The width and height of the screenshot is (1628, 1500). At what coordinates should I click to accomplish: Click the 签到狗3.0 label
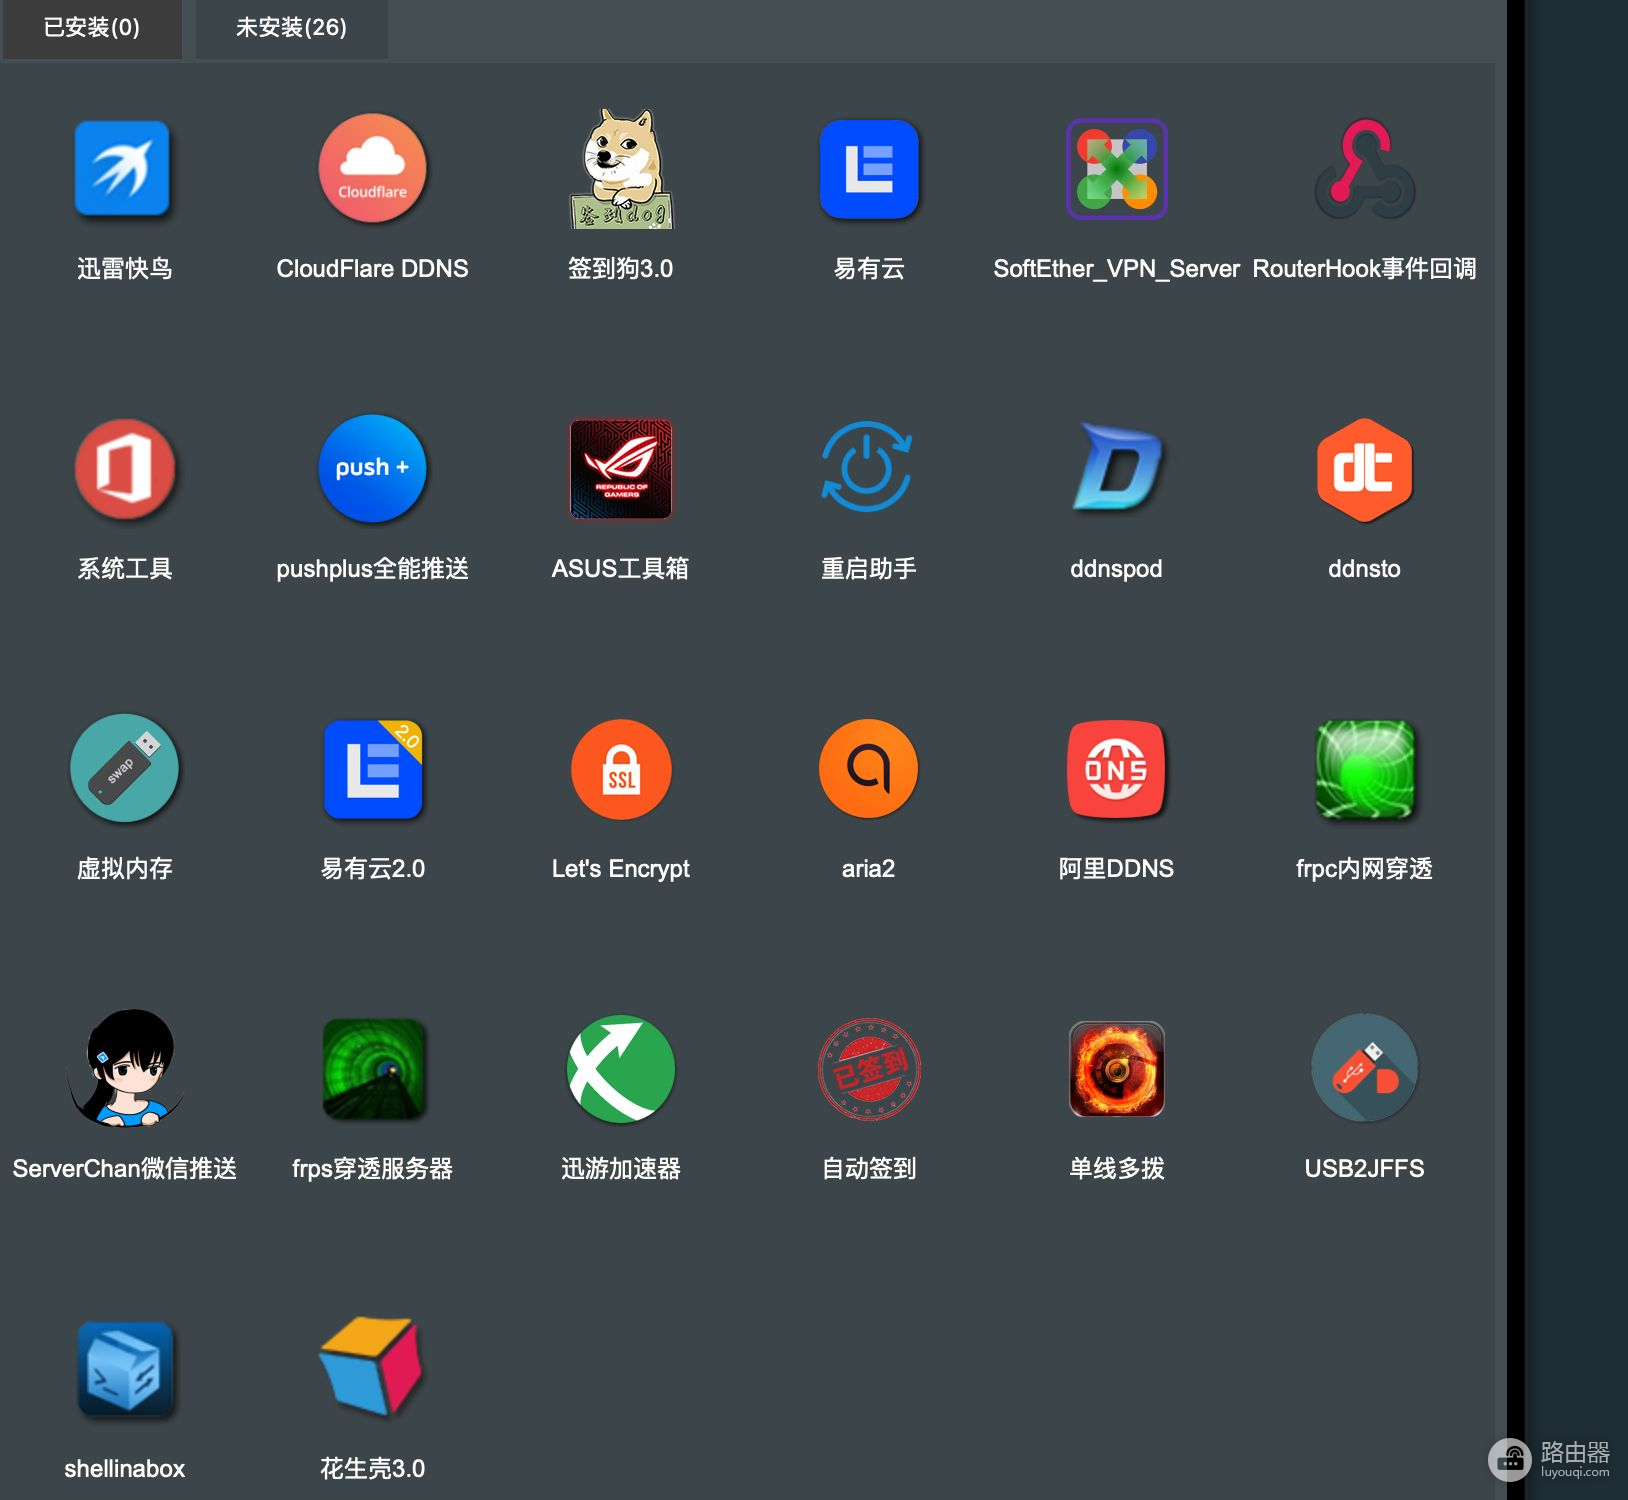(621, 268)
